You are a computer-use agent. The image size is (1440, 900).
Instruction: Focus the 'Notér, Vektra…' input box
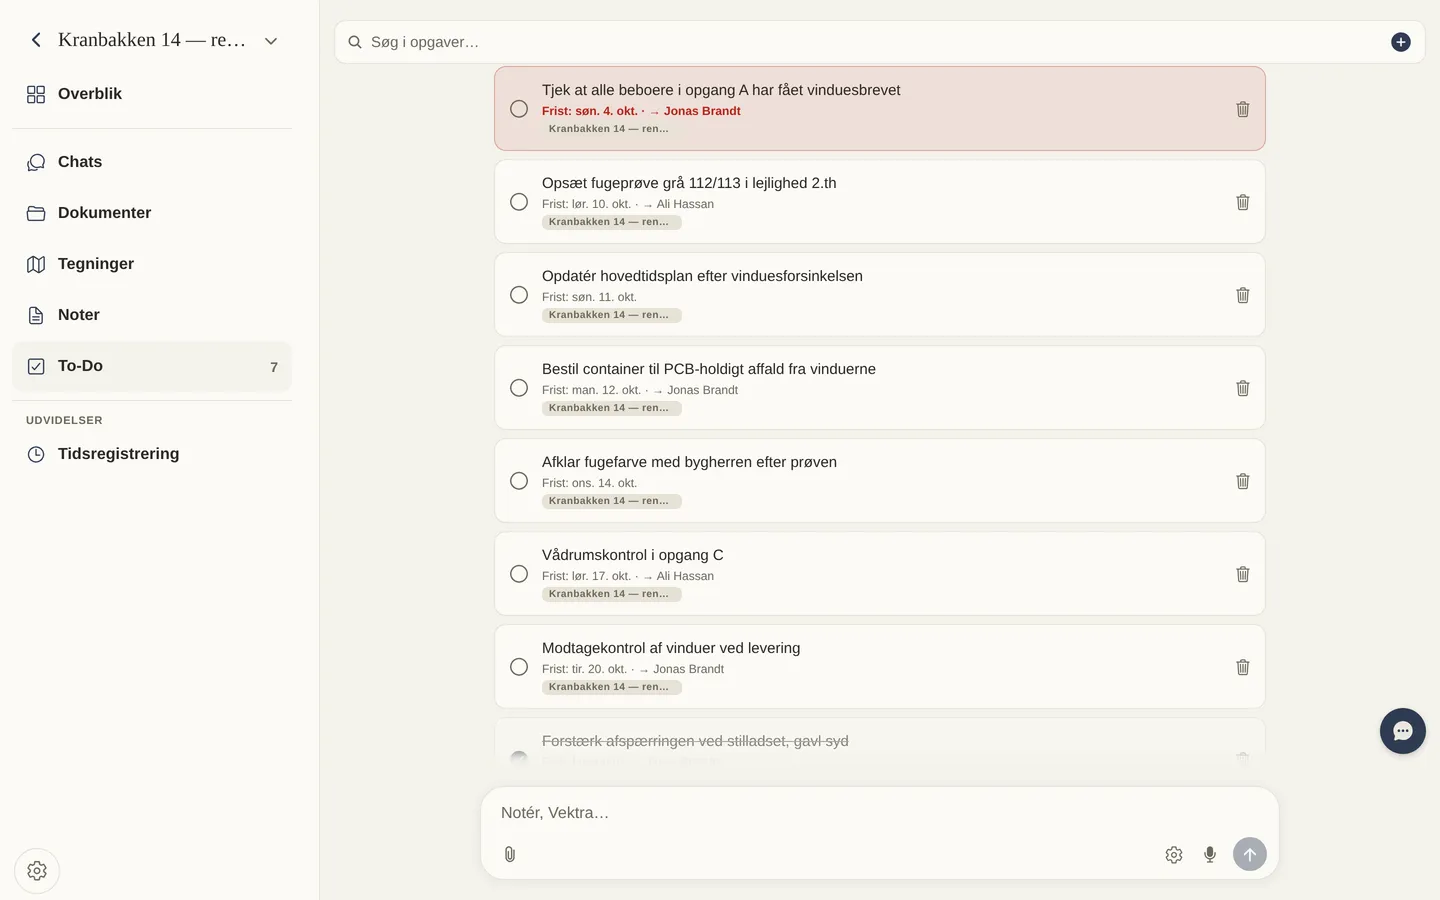pos(880,813)
